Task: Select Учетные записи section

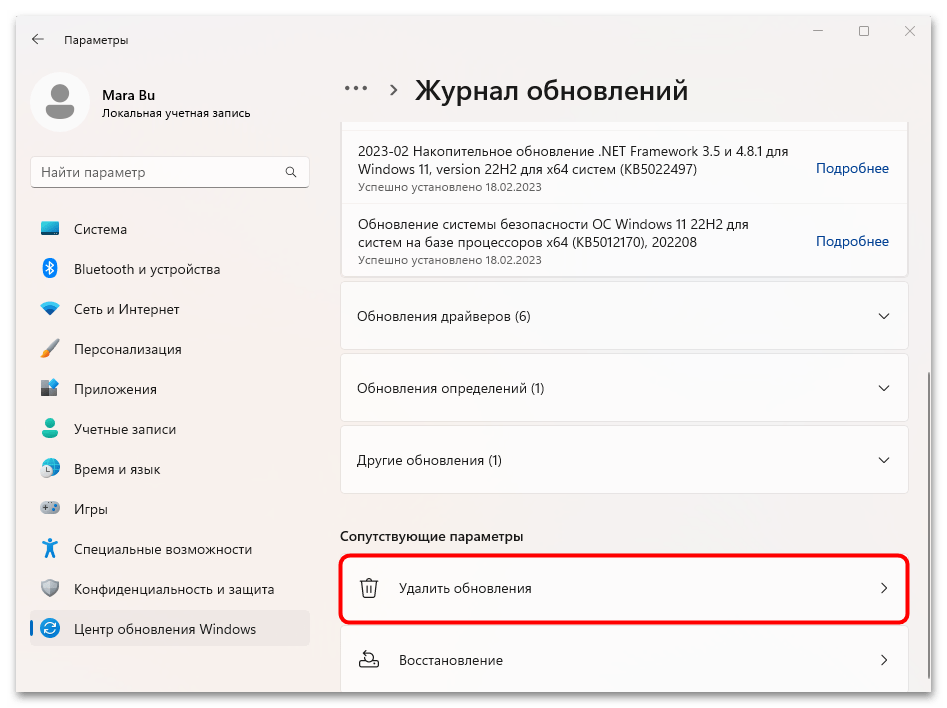Action: (170, 429)
